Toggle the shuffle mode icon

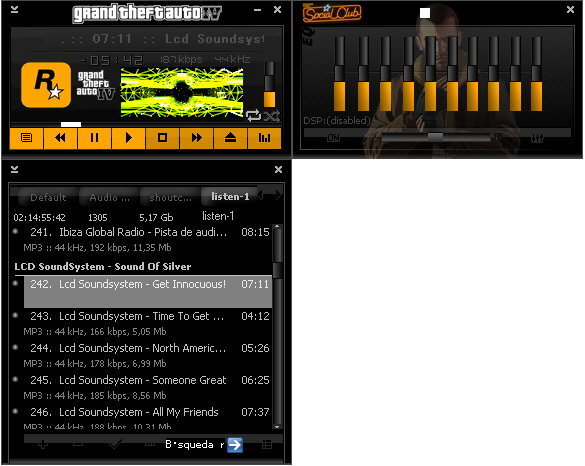pos(272,116)
